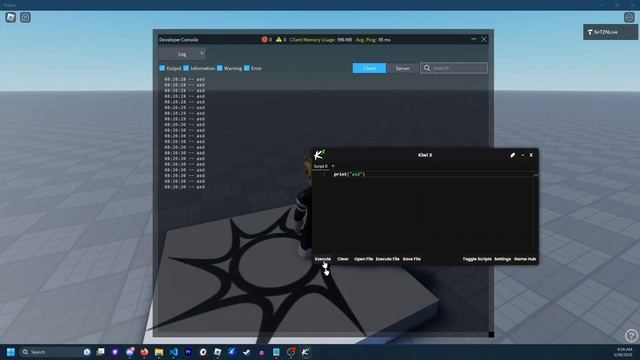640x360 pixels.
Task: Toggle the Warning checkbox
Action: [220, 68]
